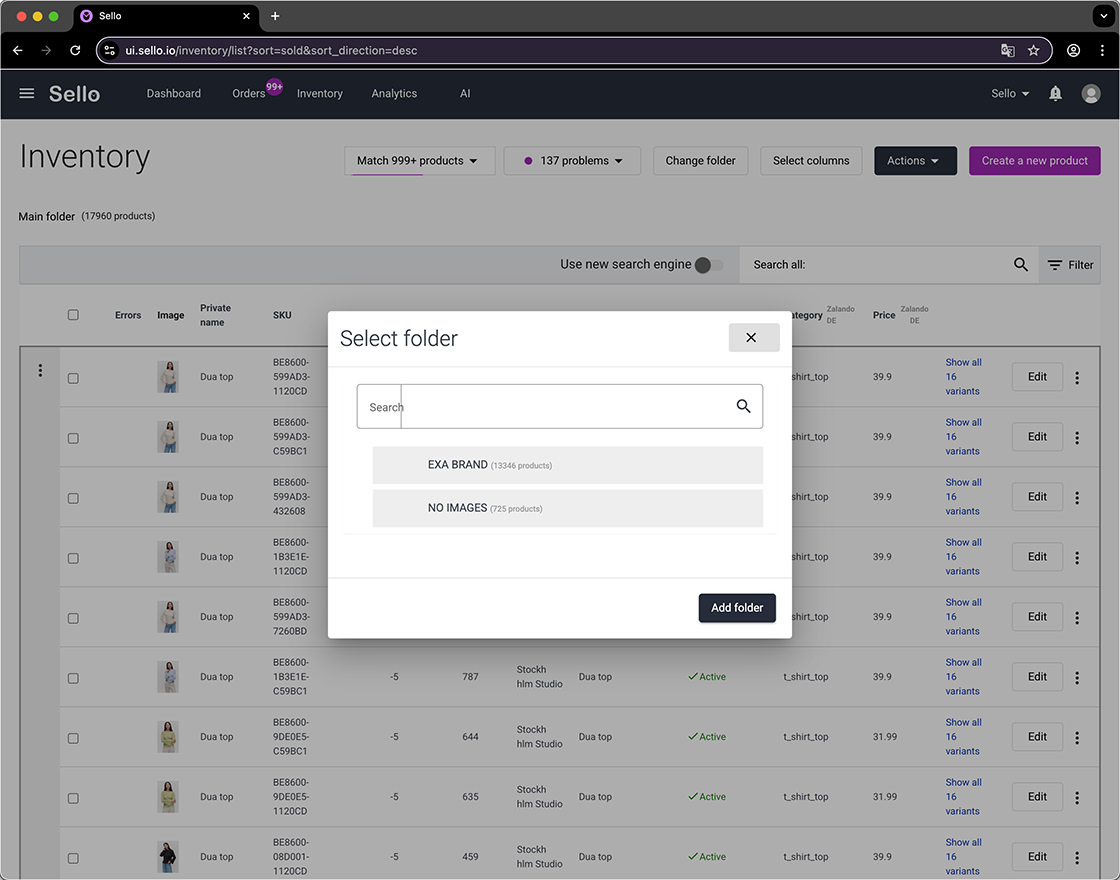
Task: Enable the Use new search engine toggle
Action: coord(706,266)
